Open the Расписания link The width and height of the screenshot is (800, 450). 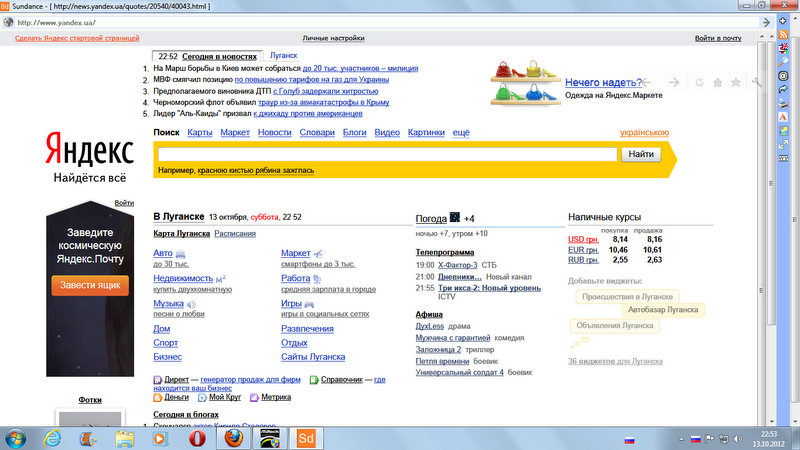pos(235,233)
